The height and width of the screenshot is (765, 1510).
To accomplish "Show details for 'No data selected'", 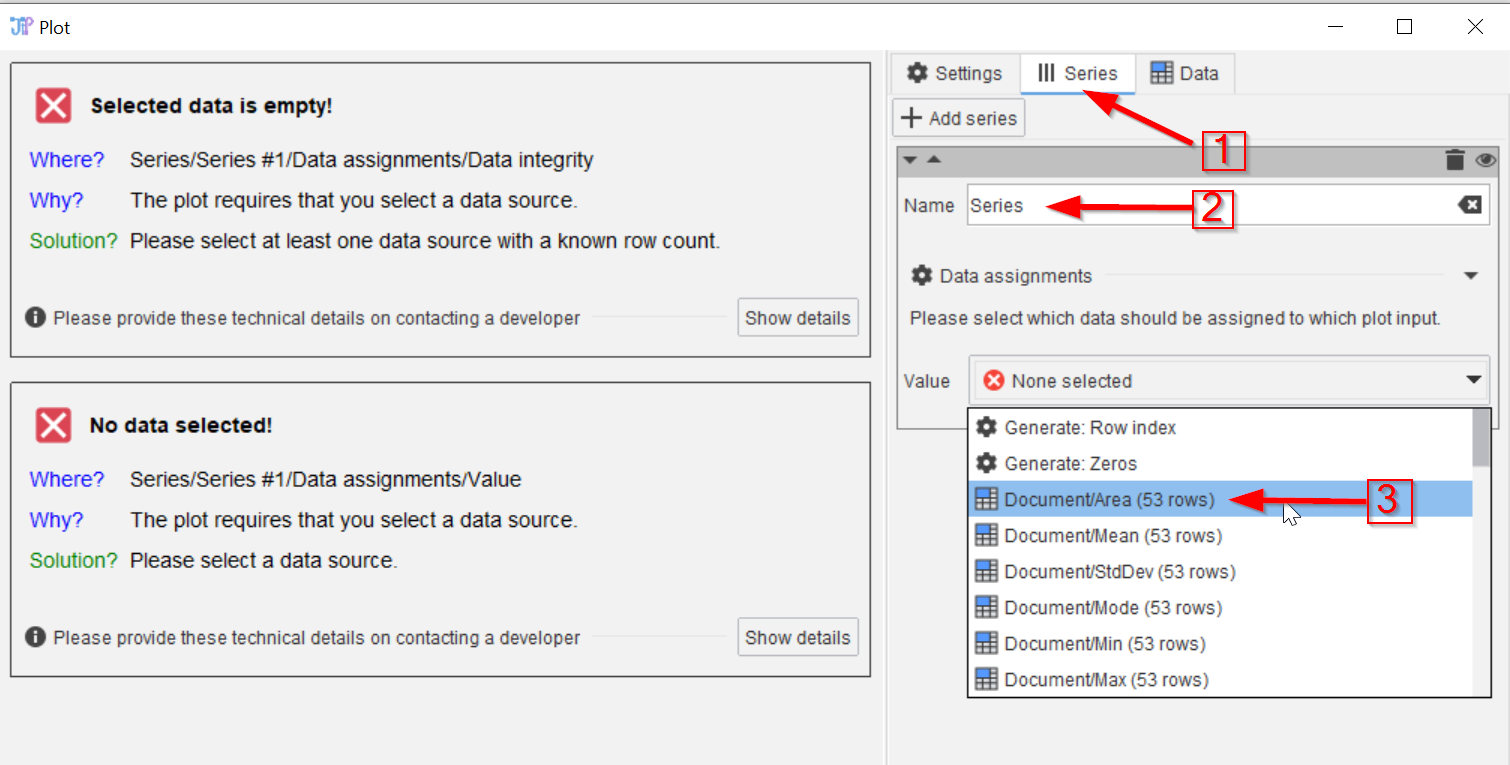I will pyautogui.click(x=797, y=638).
